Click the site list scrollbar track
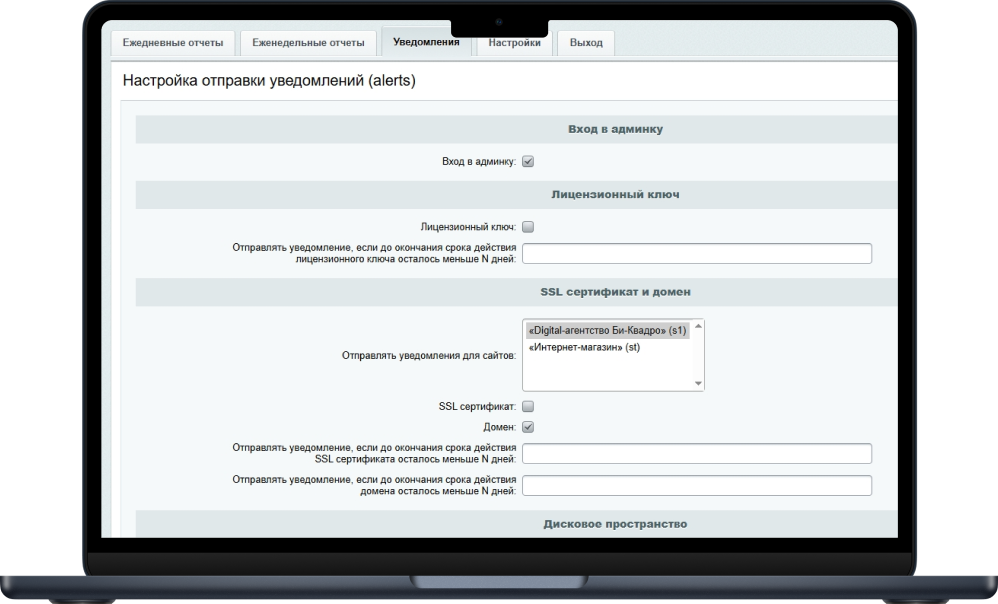The image size is (998, 604). tap(698, 355)
